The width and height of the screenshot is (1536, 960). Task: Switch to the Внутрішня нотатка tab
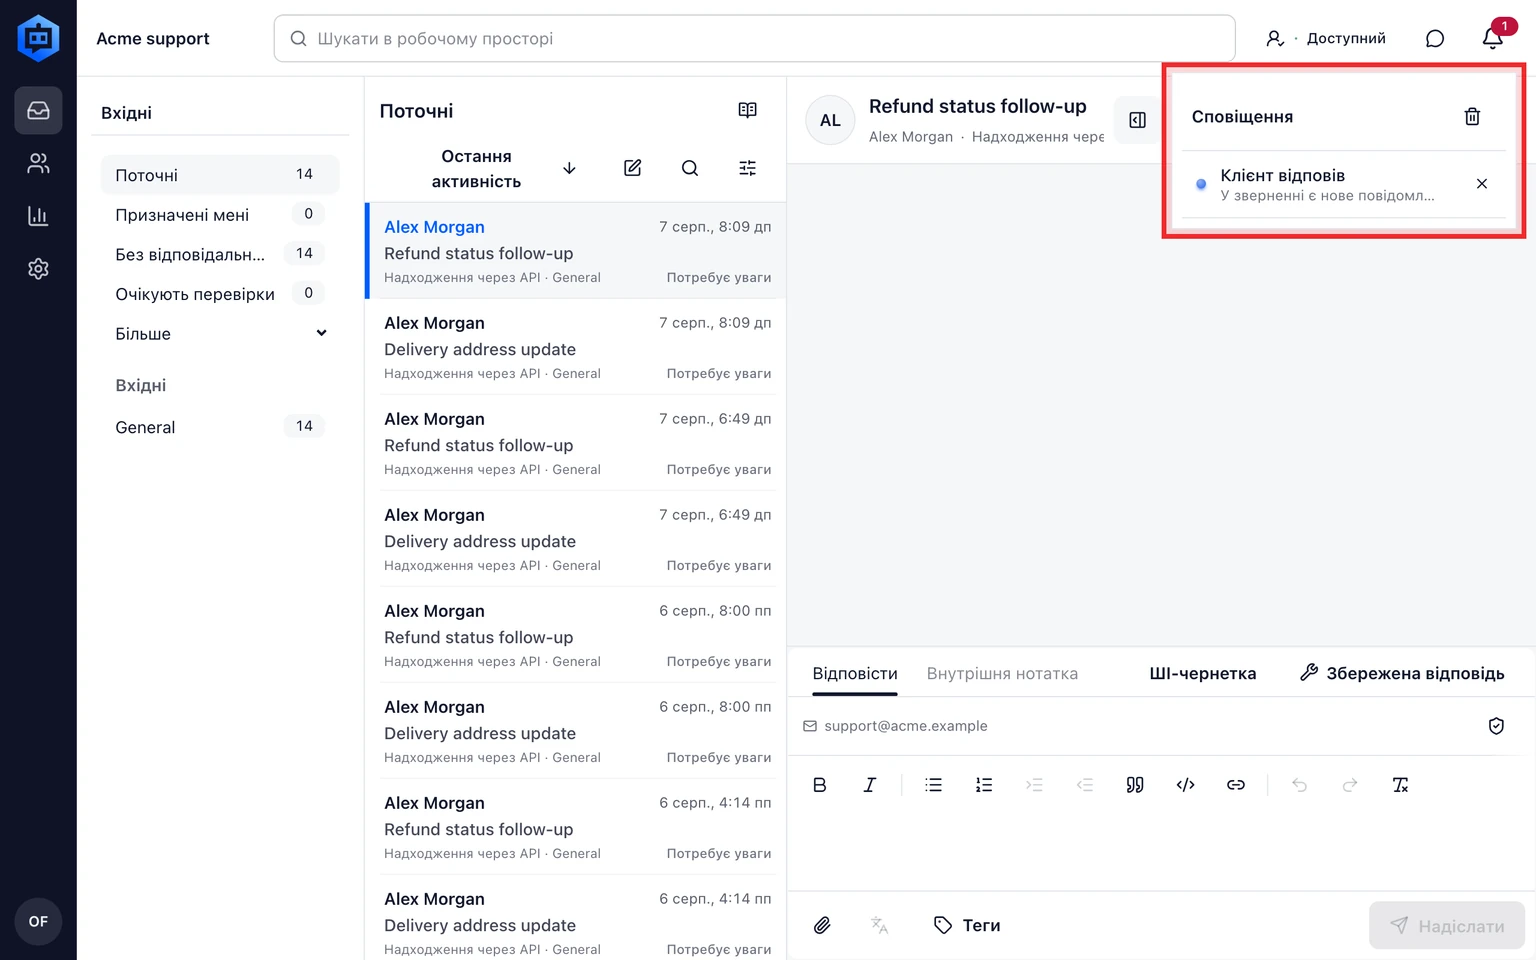(x=1002, y=673)
